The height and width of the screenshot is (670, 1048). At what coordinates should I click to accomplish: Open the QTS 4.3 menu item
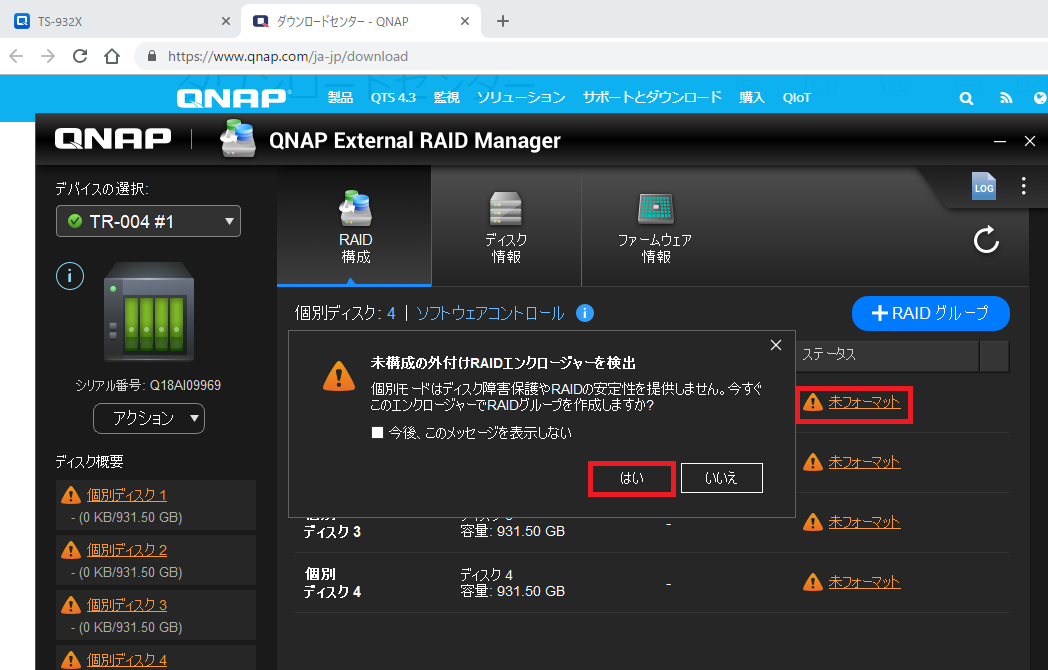(393, 98)
